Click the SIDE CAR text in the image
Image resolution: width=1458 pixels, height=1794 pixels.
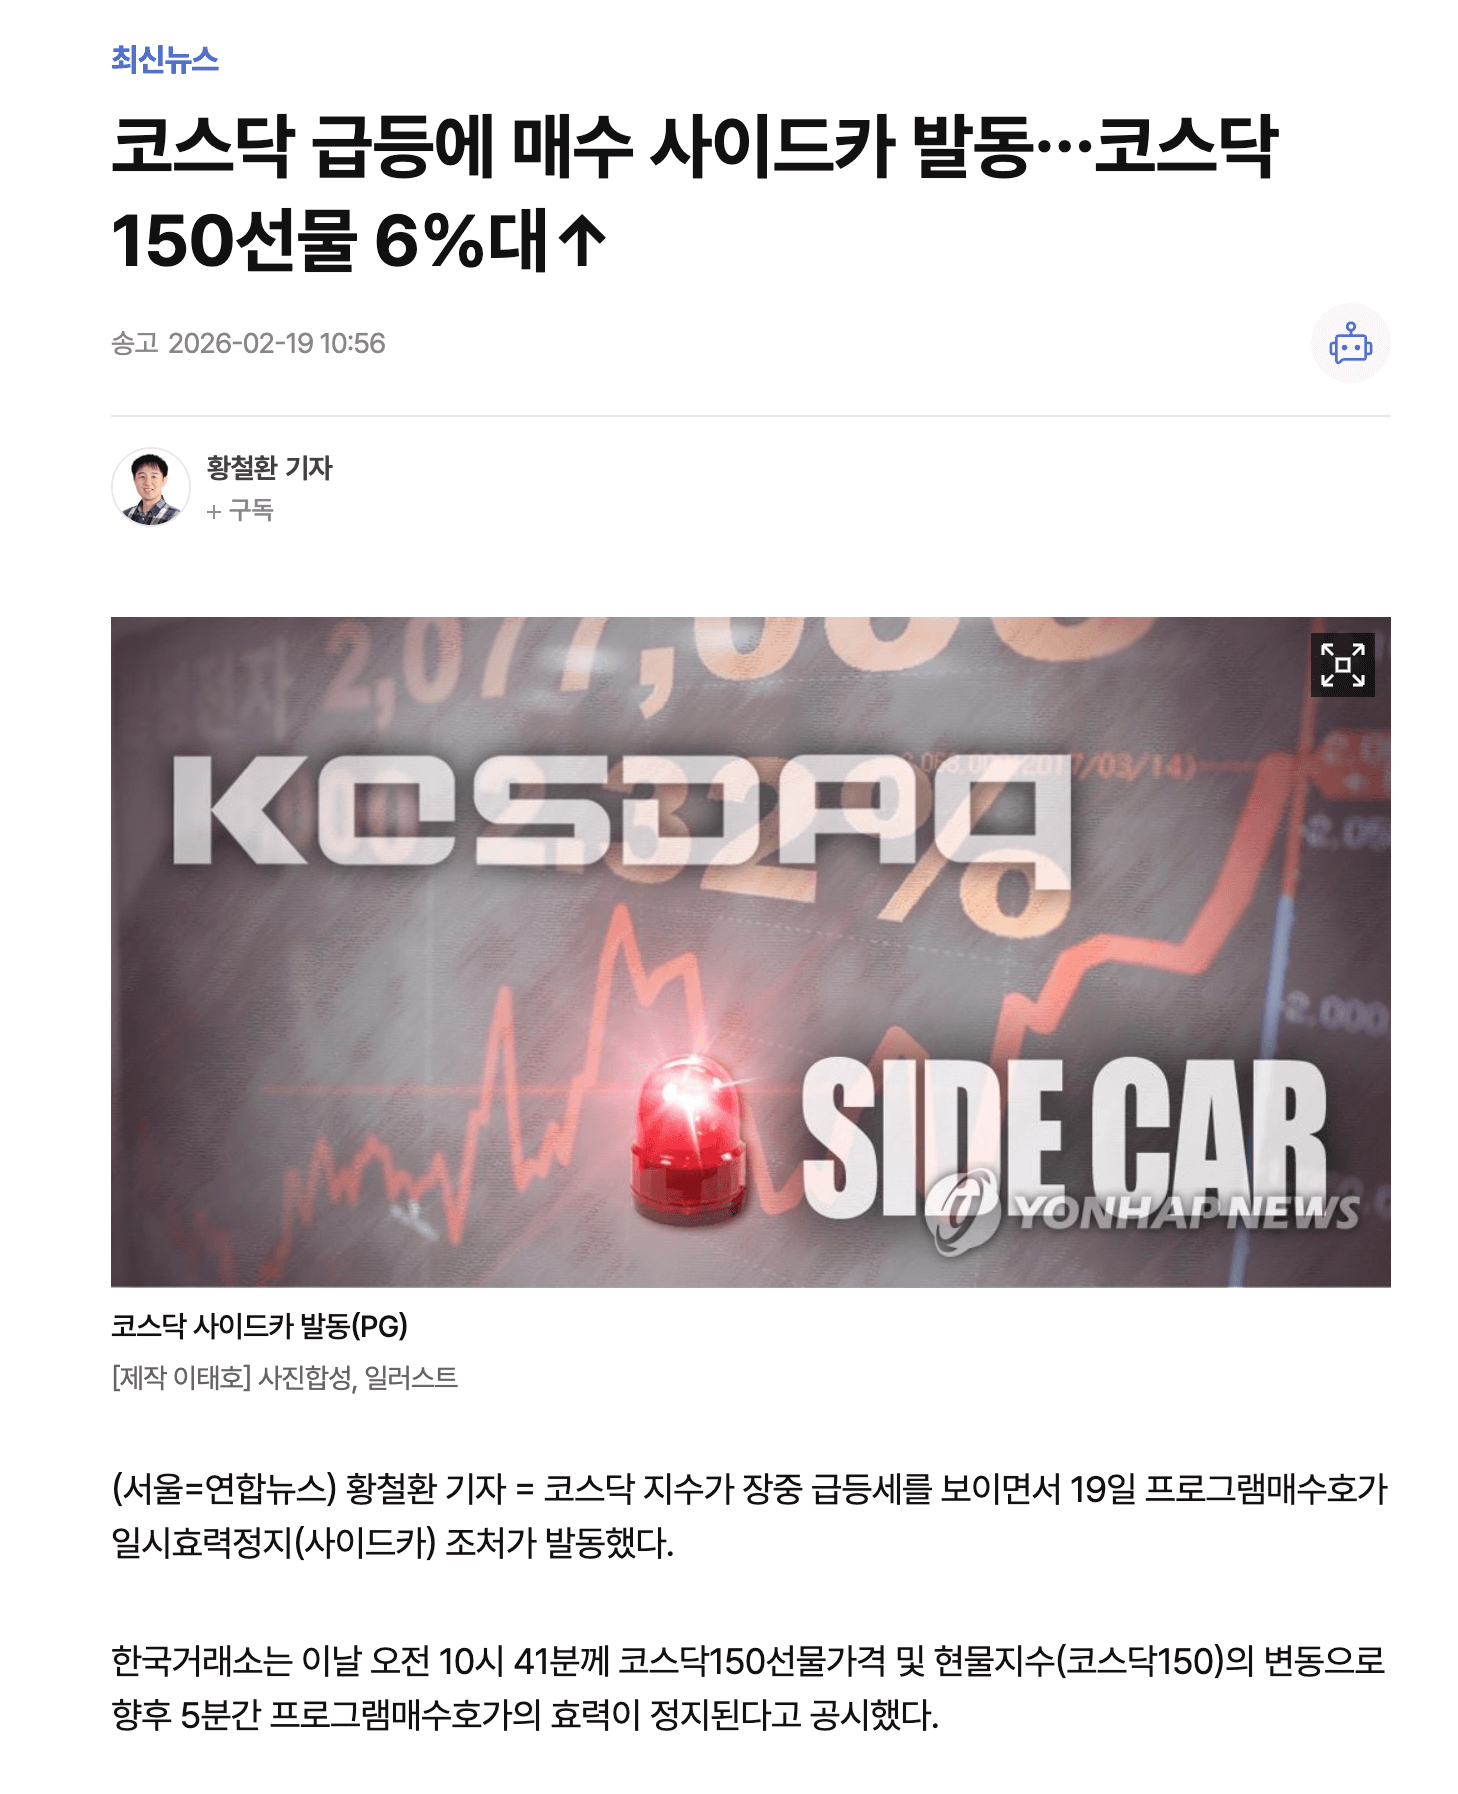pos(1064,1138)
